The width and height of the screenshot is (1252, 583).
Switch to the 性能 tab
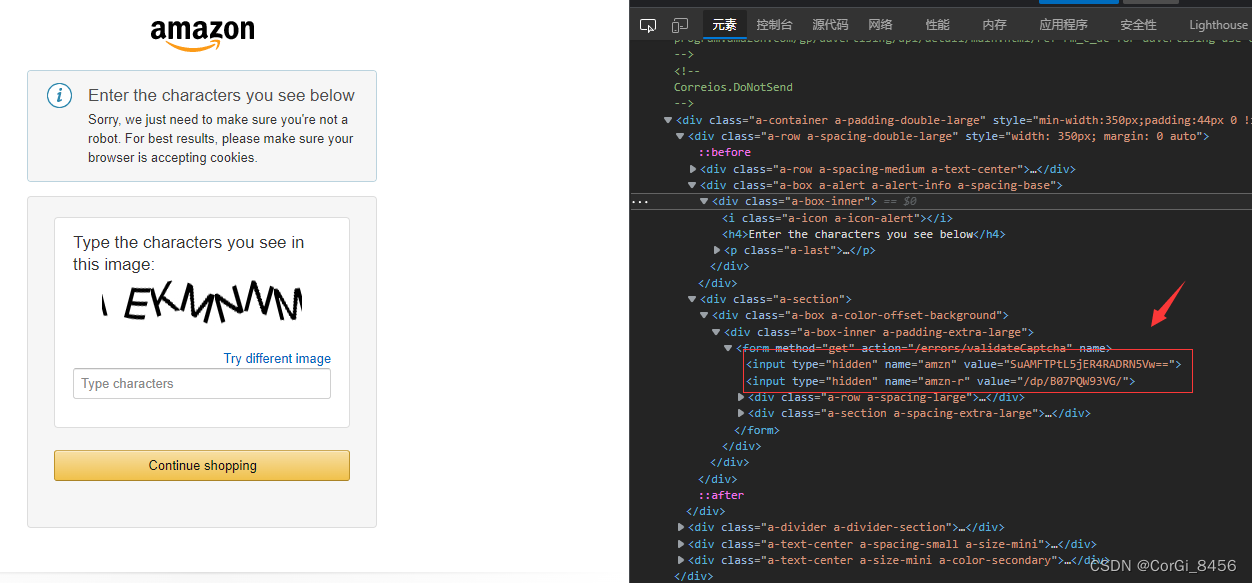point(938,25)
